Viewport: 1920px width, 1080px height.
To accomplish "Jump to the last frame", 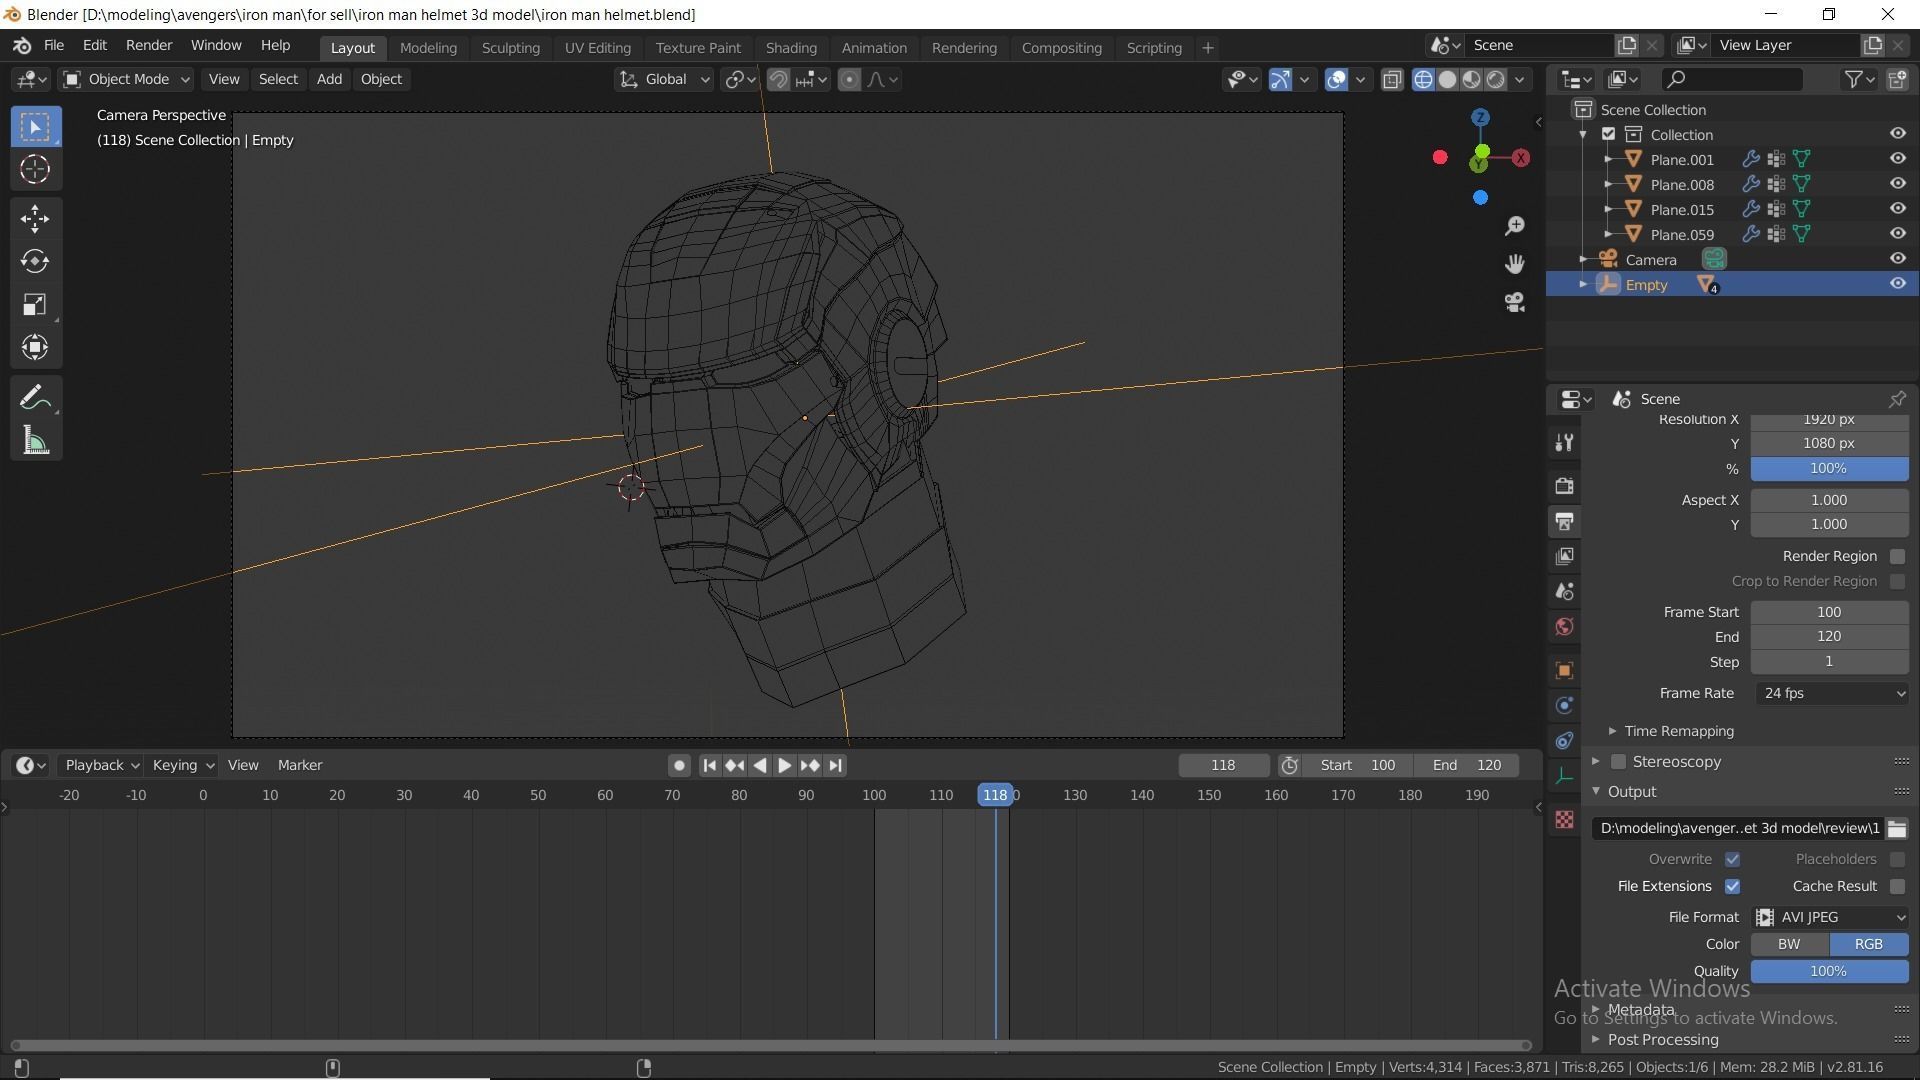I will [835, 765].
